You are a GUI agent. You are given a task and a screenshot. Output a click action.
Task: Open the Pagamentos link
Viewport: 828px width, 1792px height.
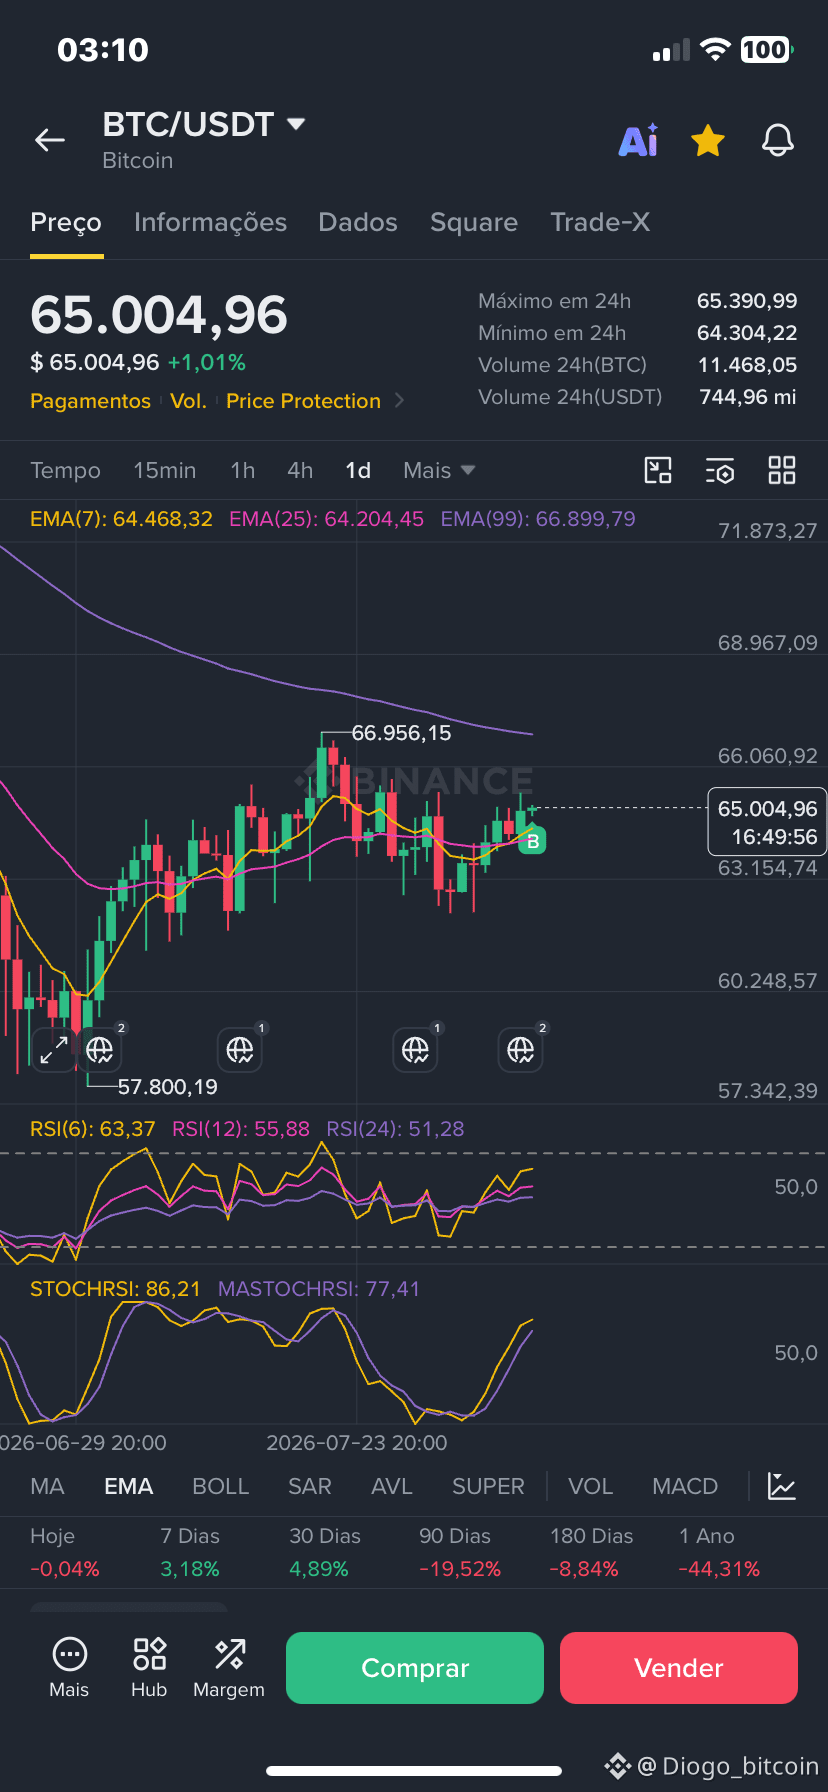tap(90, 401)
